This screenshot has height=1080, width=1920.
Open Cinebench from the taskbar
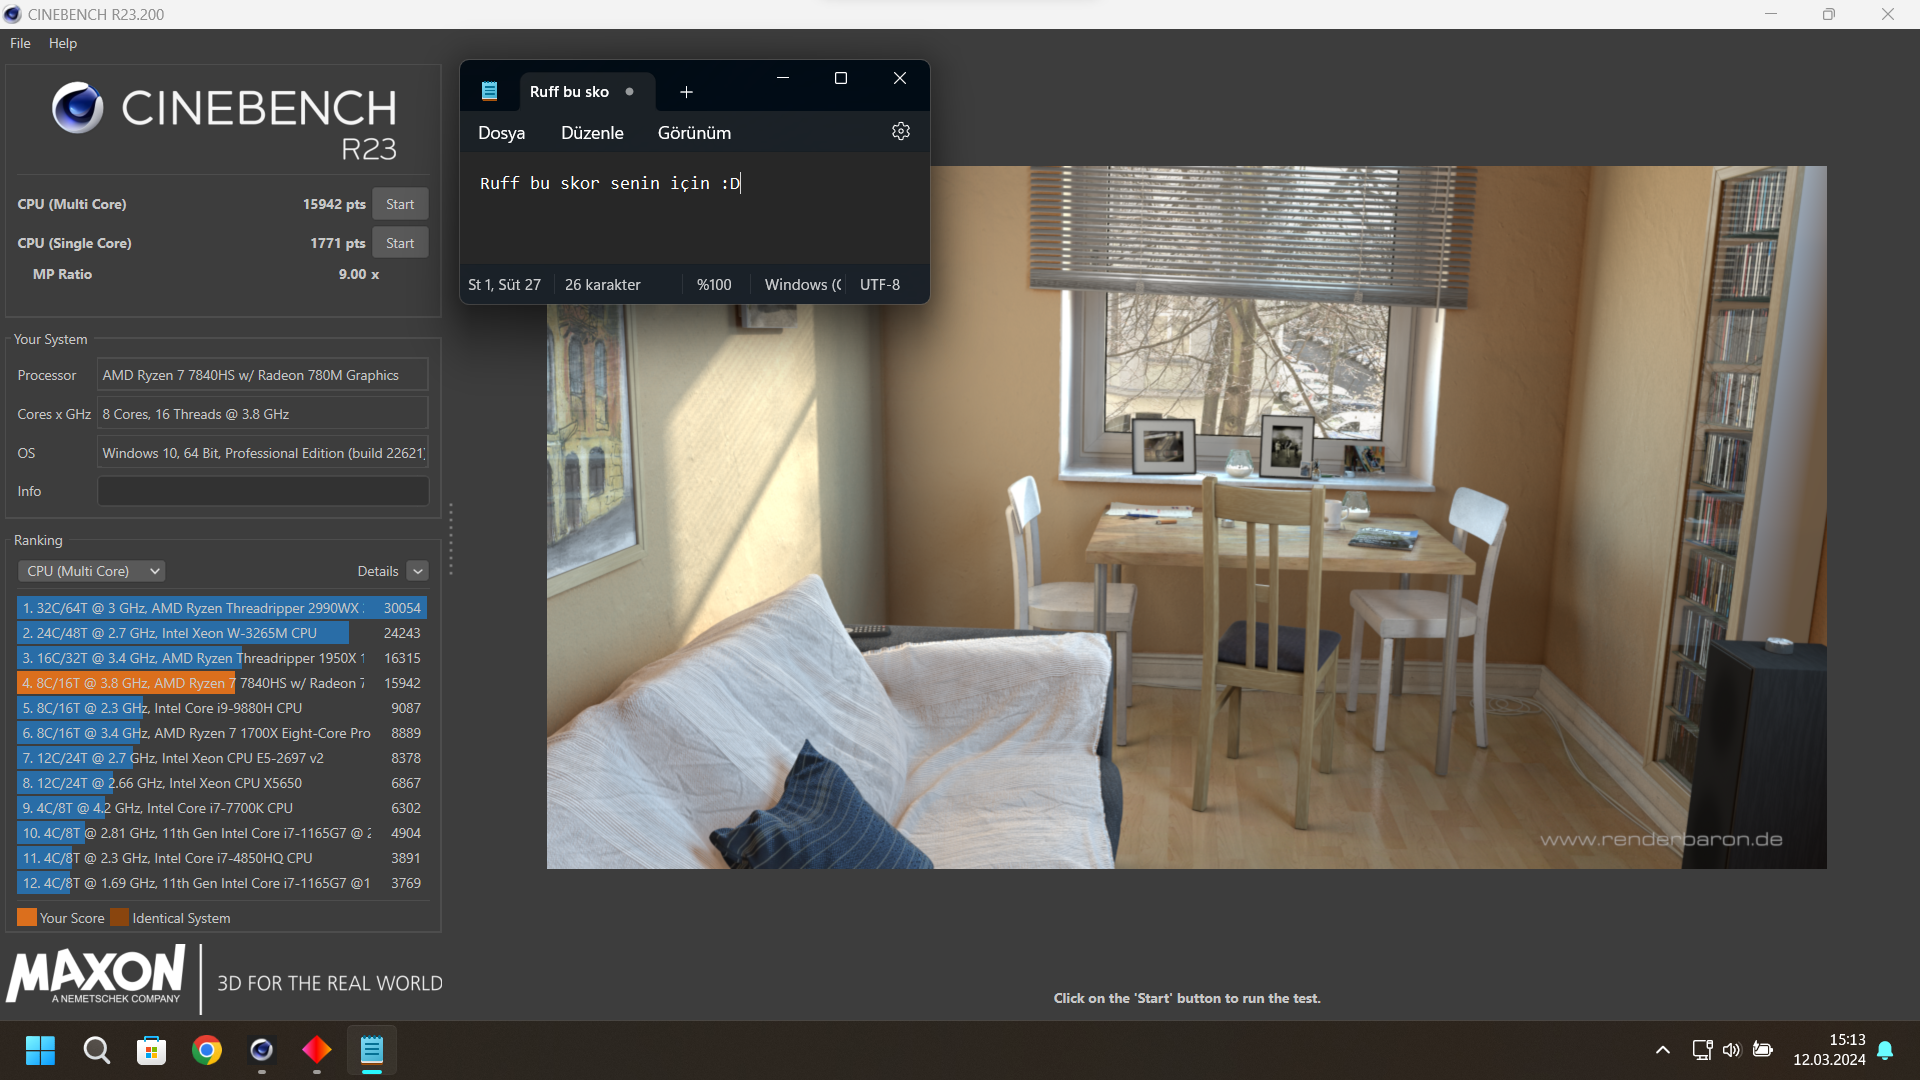pyautogui.click(x=262, y=1050)
